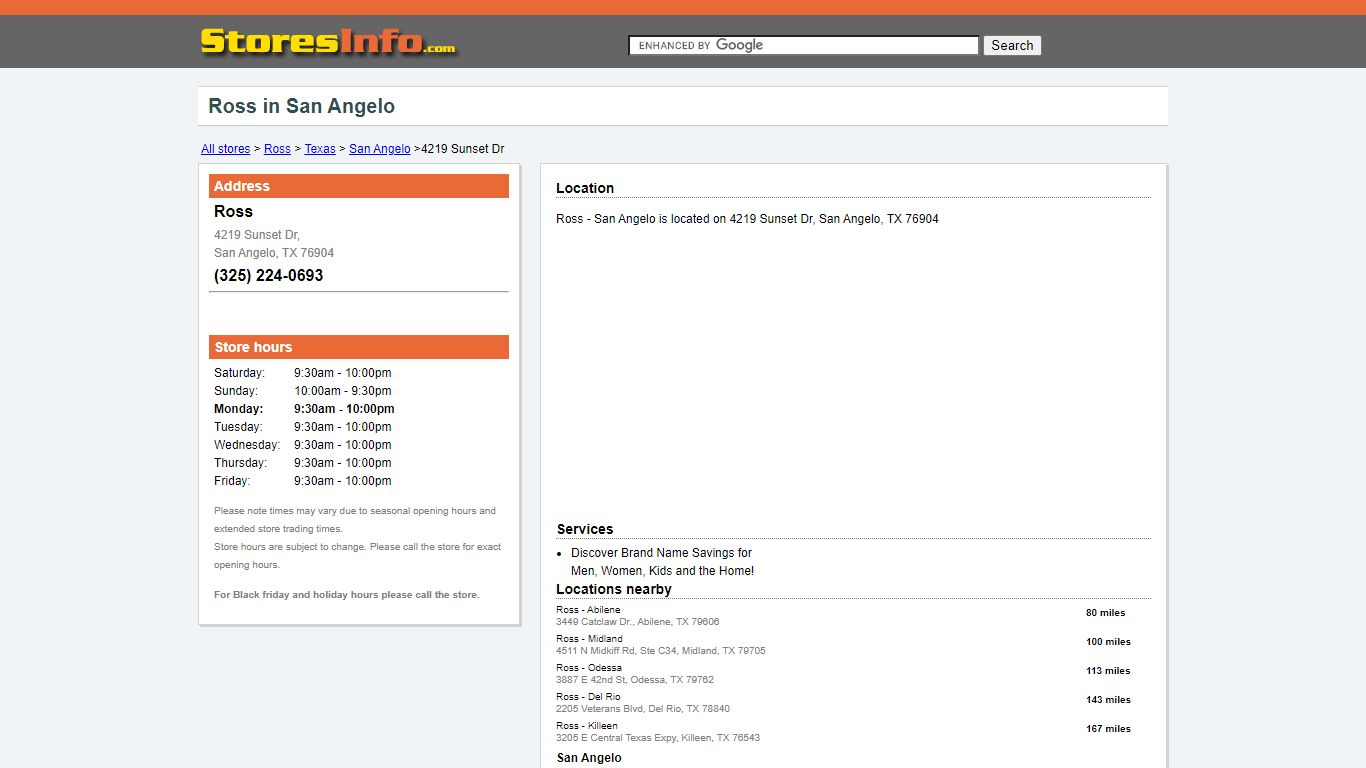Open the StoresInfo.com logo homepage
1366x768 pixels.
pos(328,42)
